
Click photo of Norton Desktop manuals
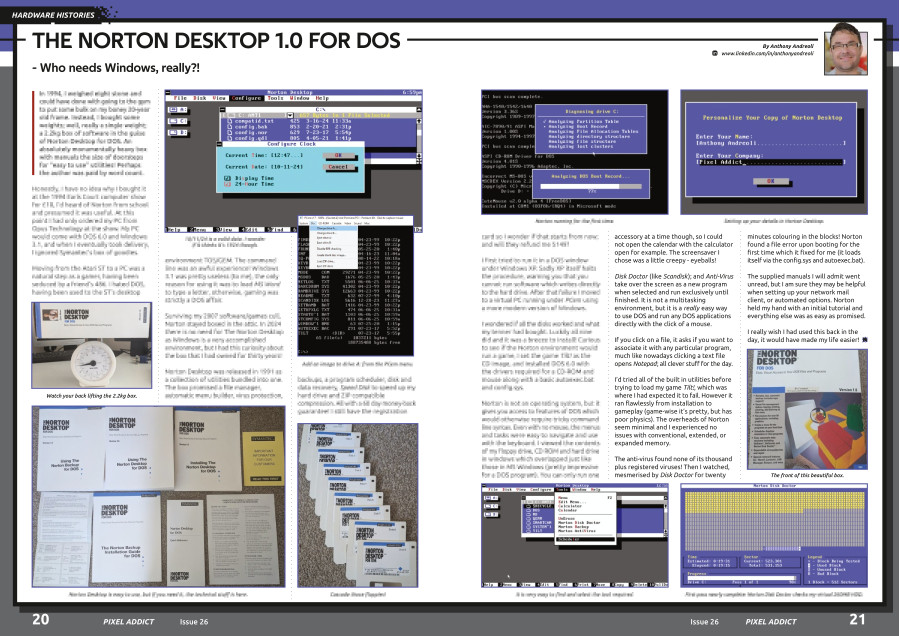pyautogui.click(x=158, y=497)
